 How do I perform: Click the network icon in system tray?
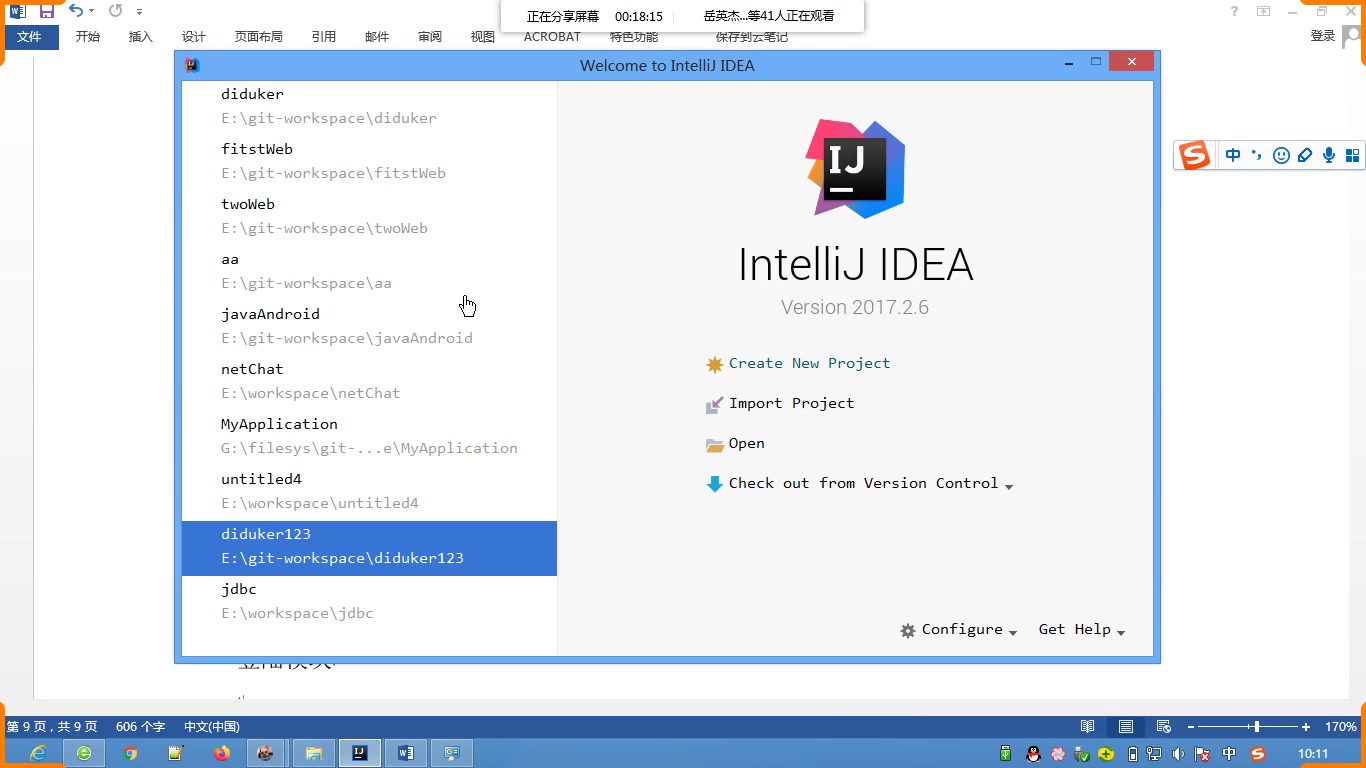pyautogui.click(x=1155, y=754)
